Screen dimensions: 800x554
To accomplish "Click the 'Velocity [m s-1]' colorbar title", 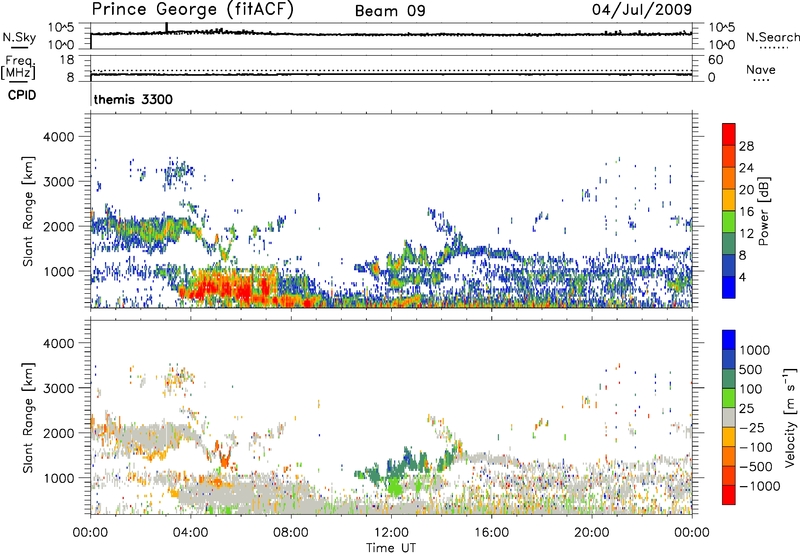I will pos(790,417).
